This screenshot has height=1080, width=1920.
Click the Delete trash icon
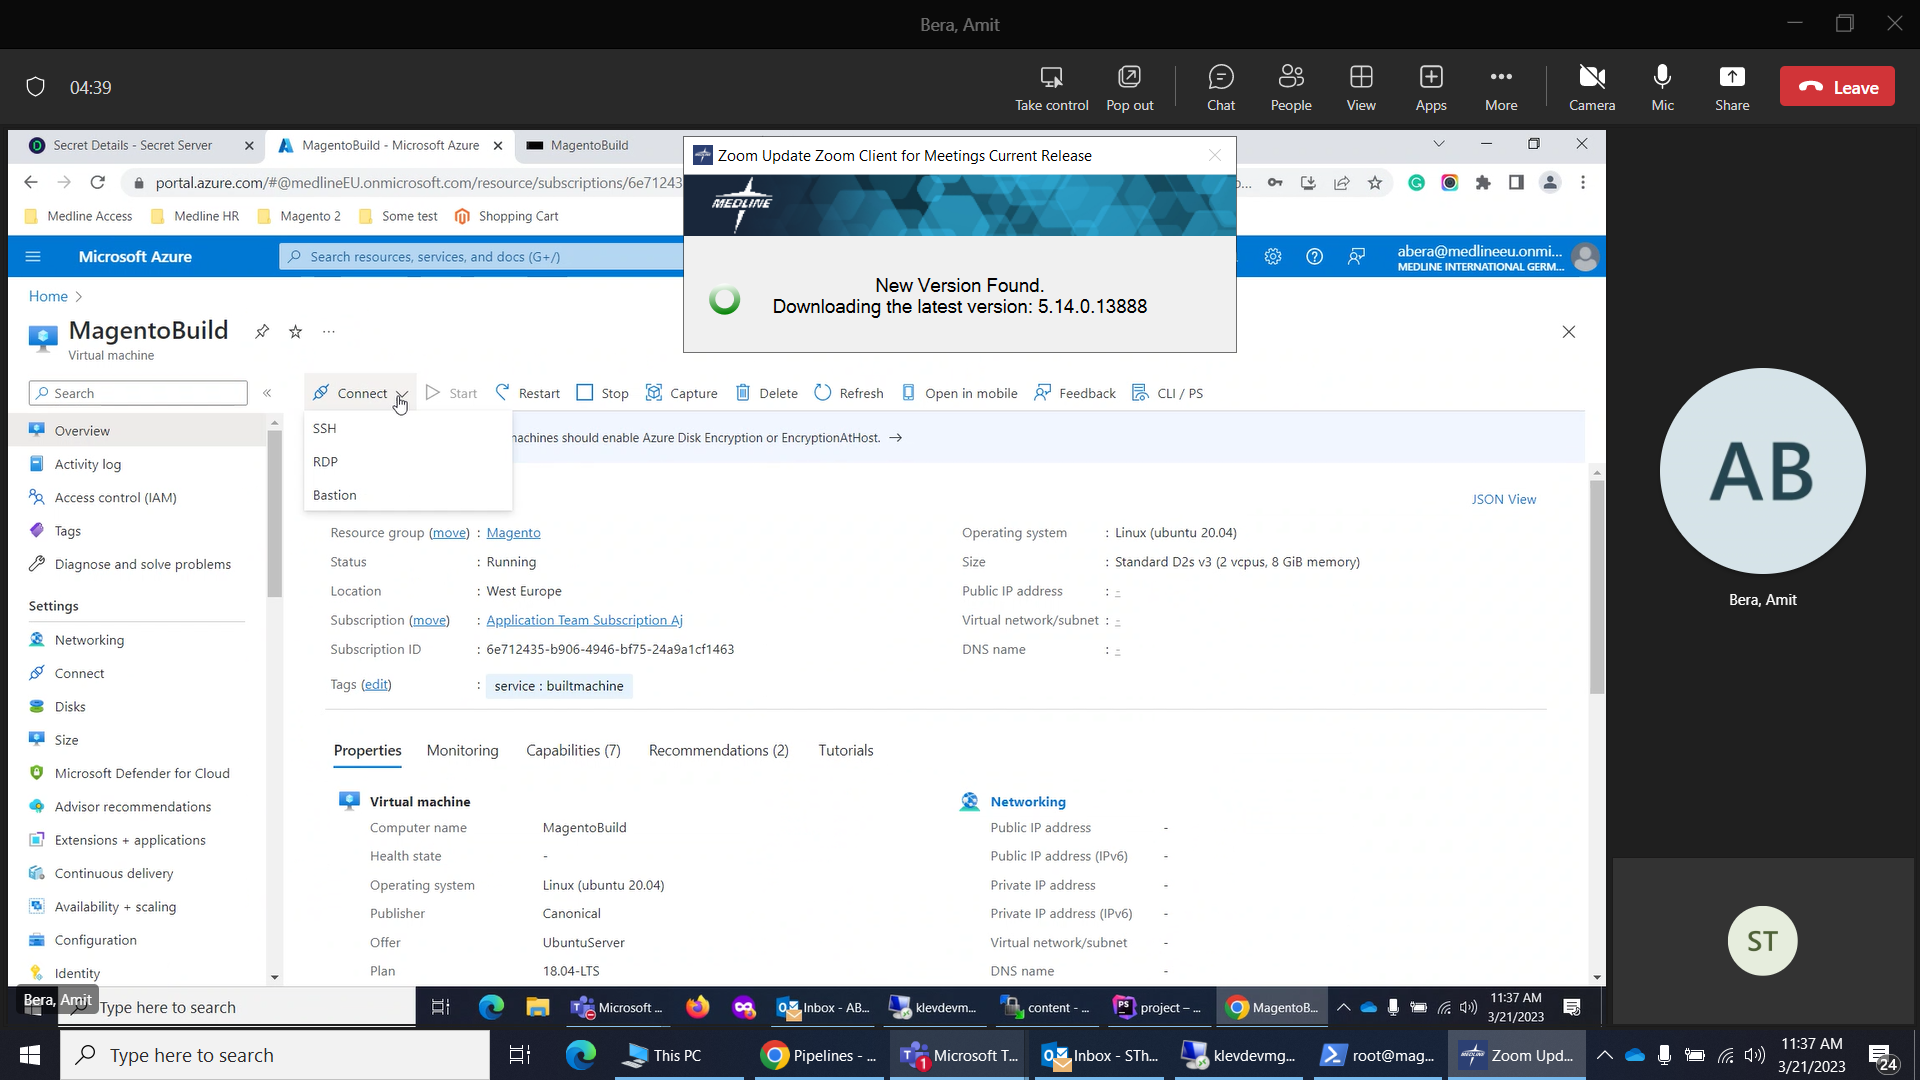click(743, 393)
